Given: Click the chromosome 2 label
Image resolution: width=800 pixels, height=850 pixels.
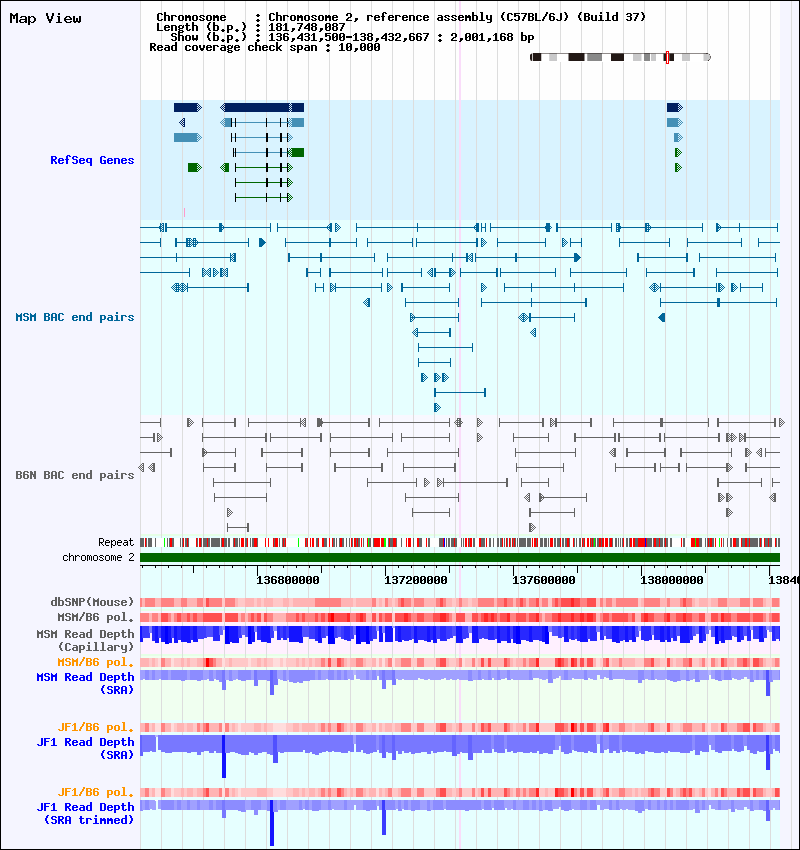Looking at the screenshot, I should tap(98, 558).
